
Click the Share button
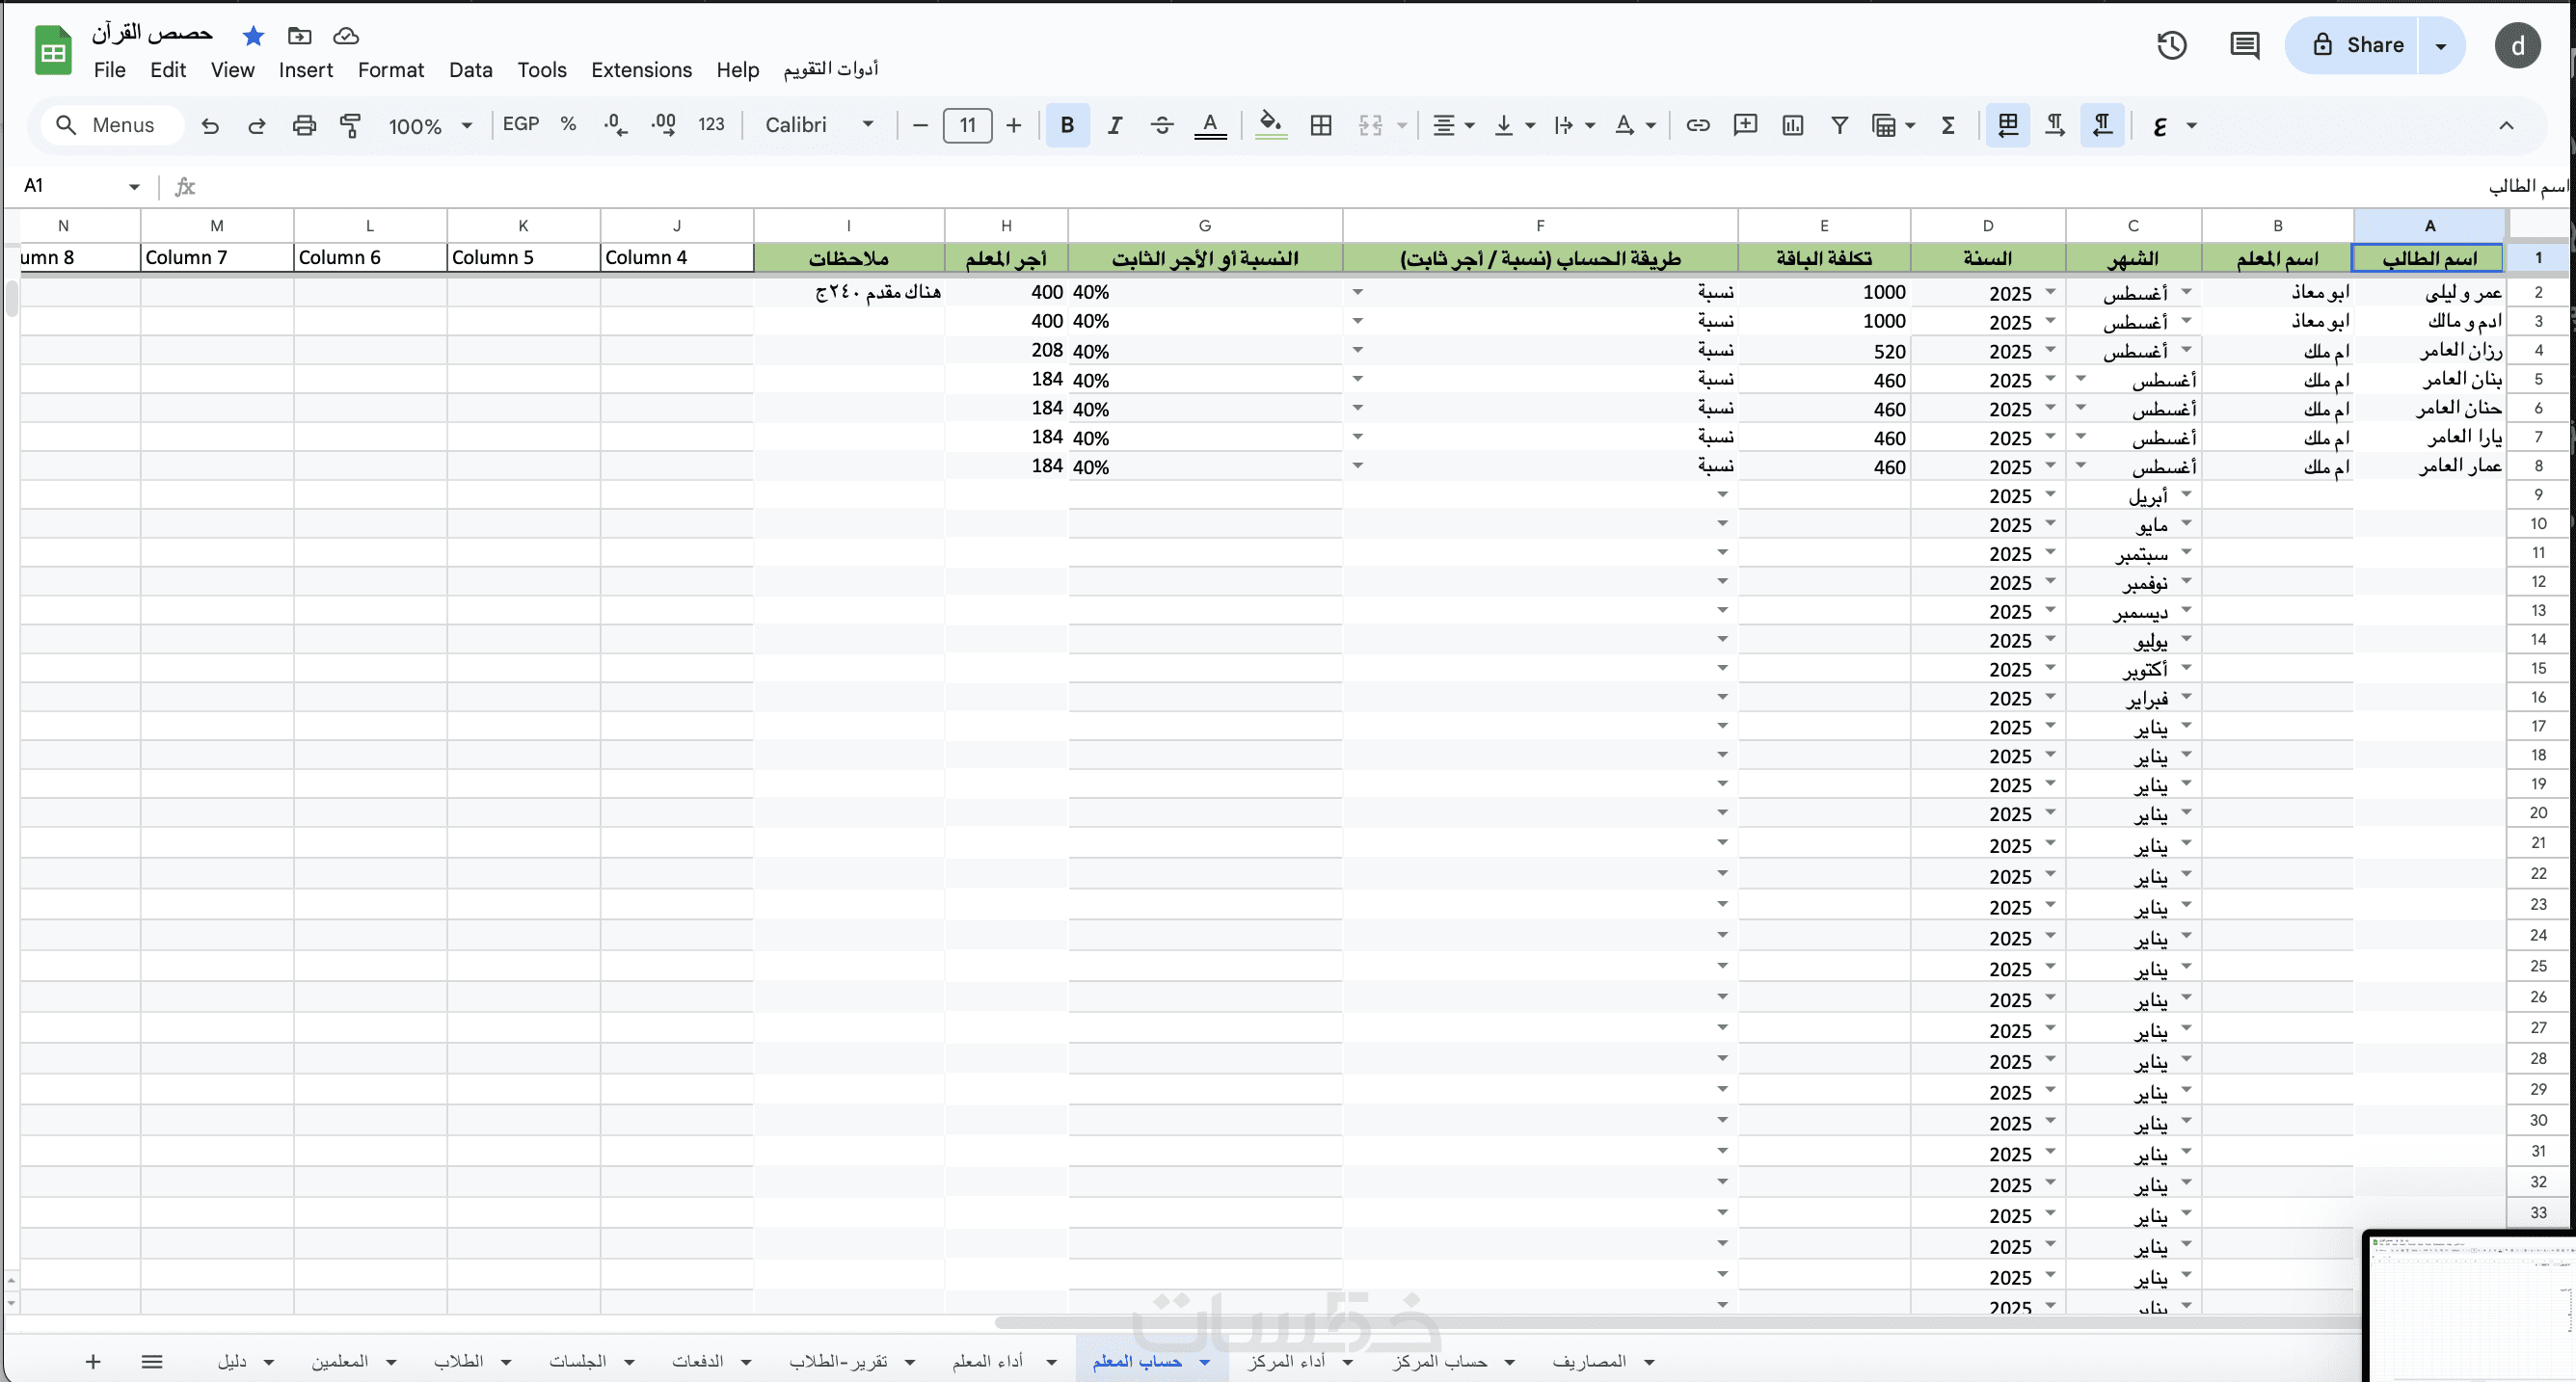pyautogui.click(x=2358, y=45)
